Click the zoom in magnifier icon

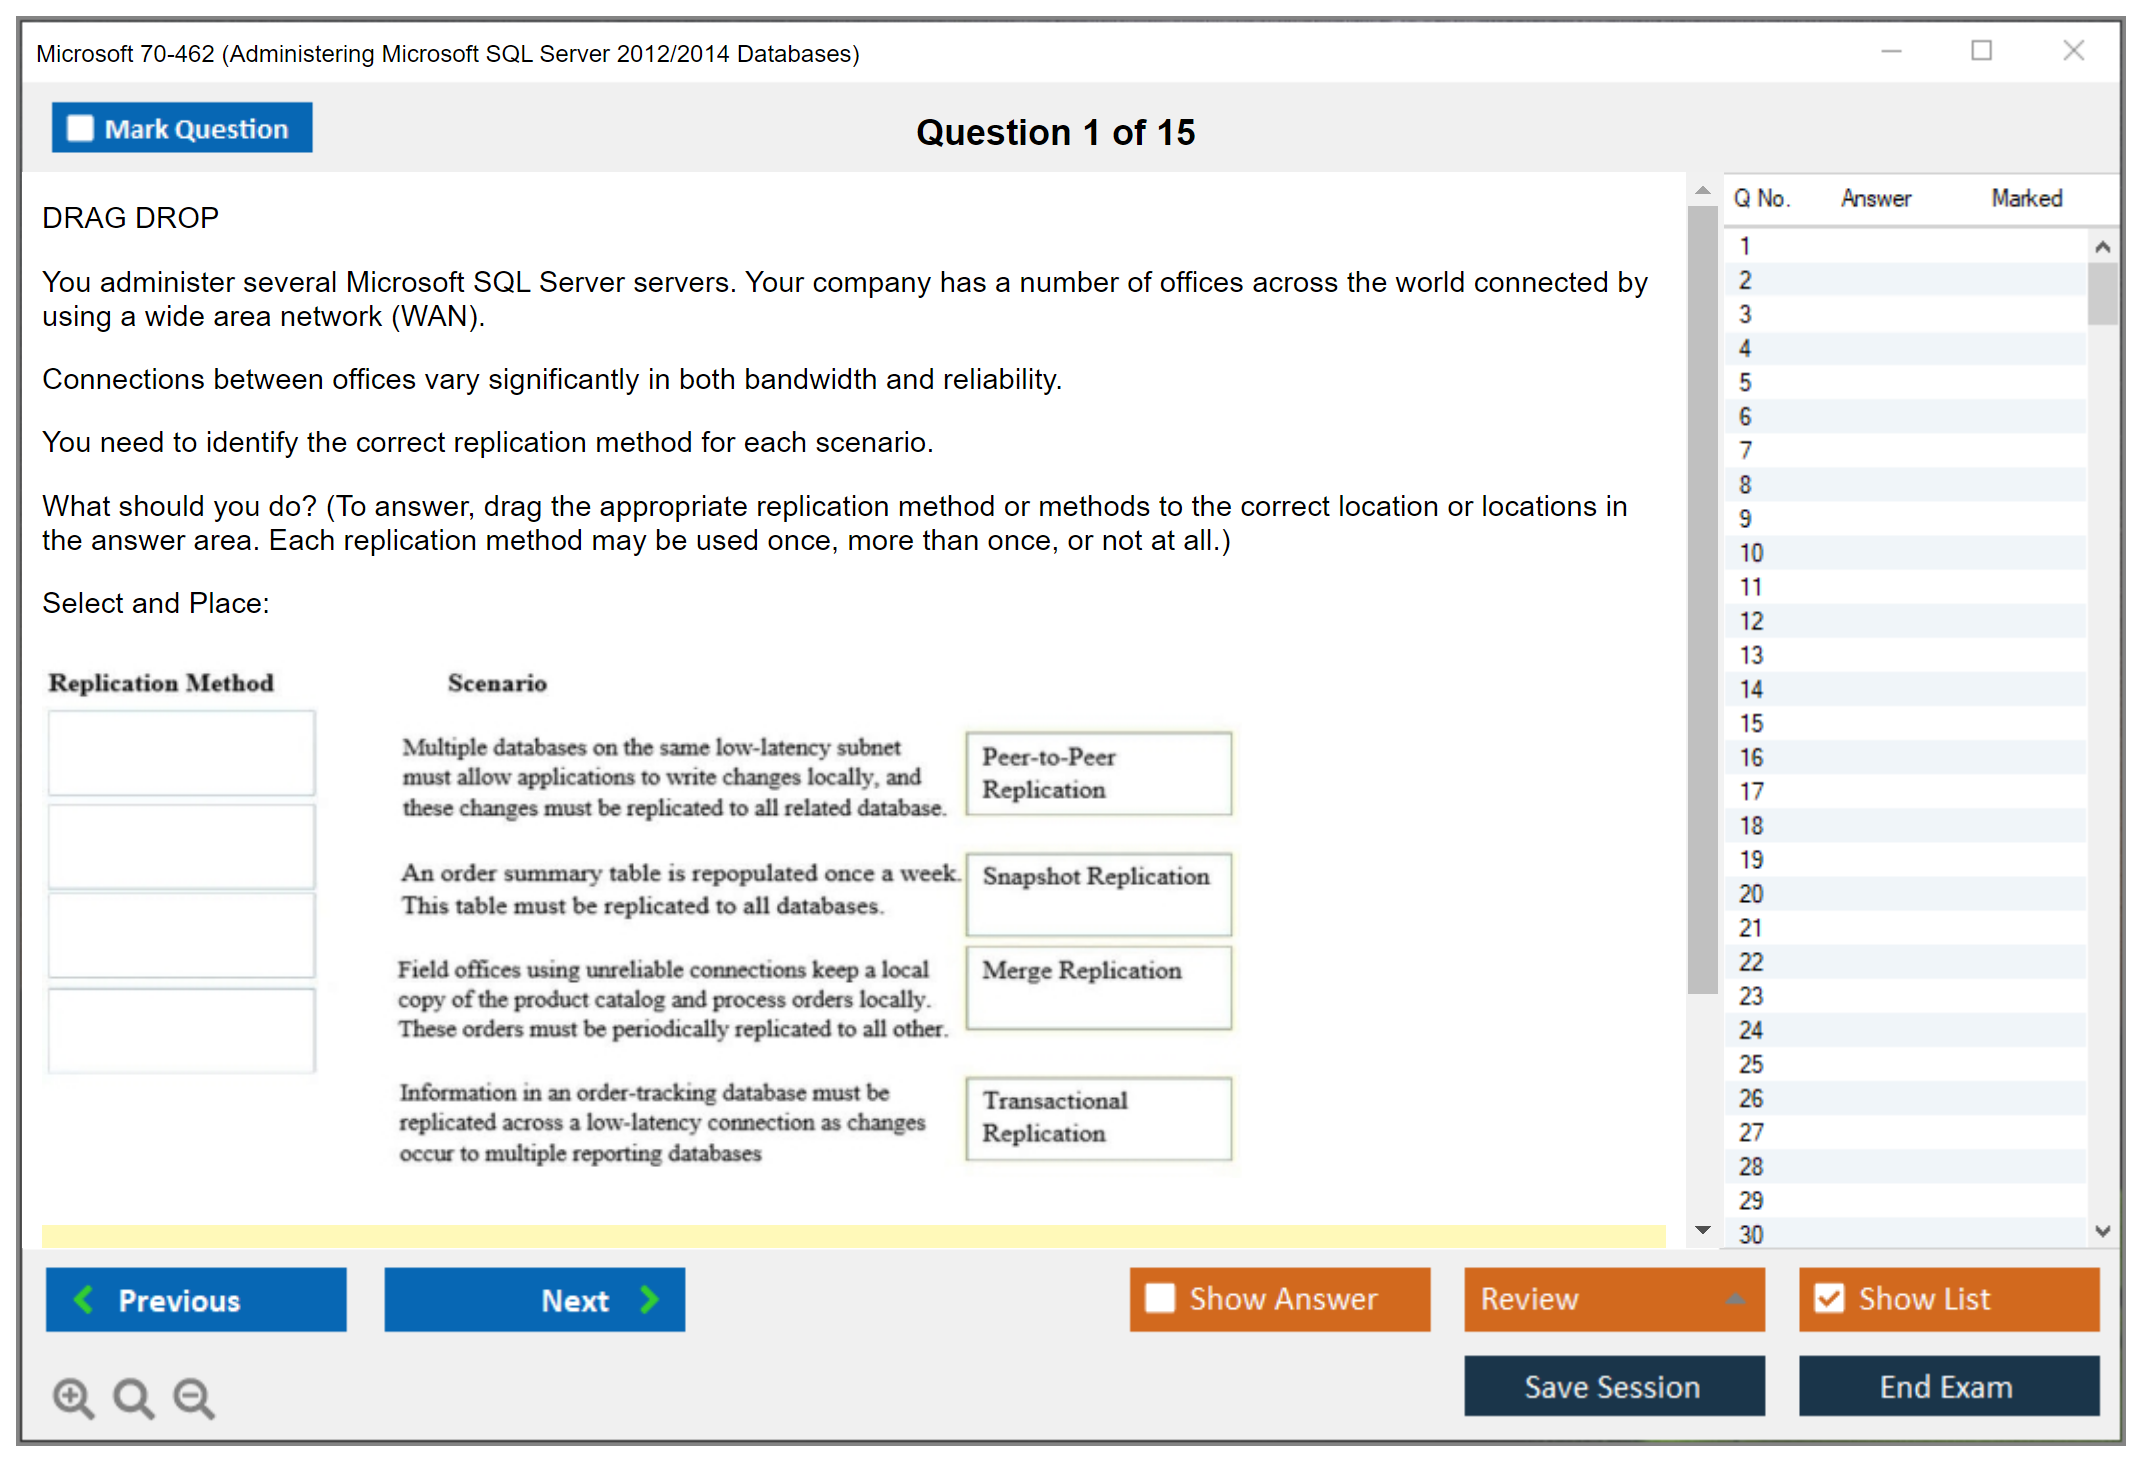[x=73, y=1397]
